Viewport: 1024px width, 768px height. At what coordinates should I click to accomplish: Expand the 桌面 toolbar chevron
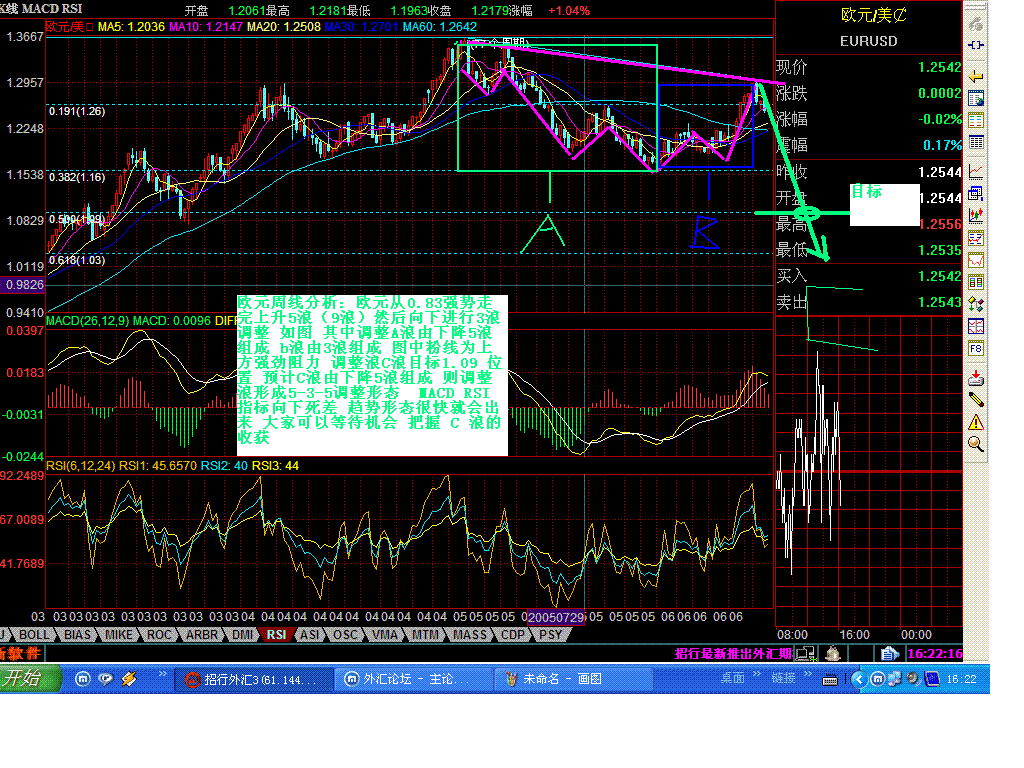(x=756, y=673)
